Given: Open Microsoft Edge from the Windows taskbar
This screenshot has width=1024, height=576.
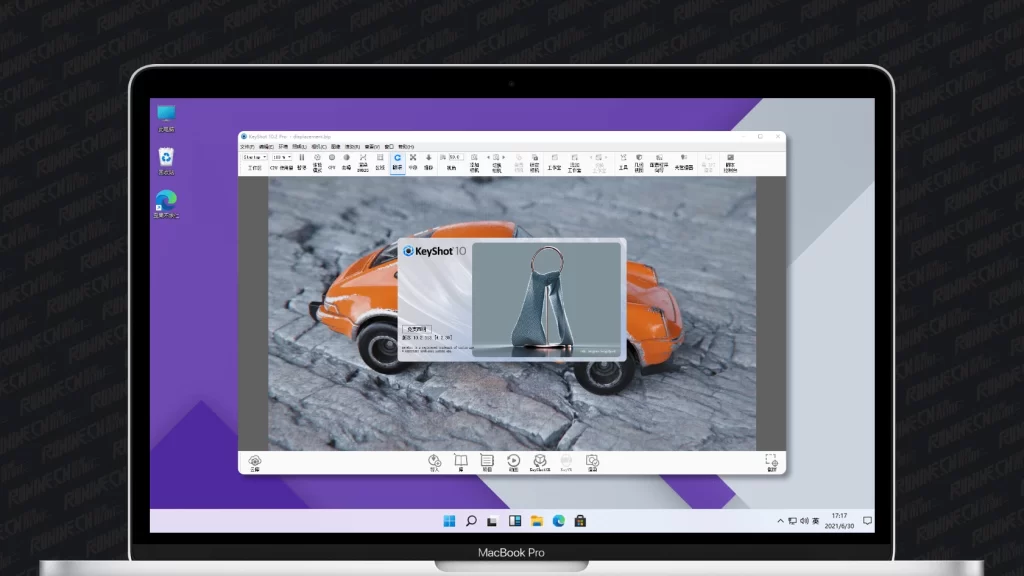Looking at the screenshot, I should [558, 521].
